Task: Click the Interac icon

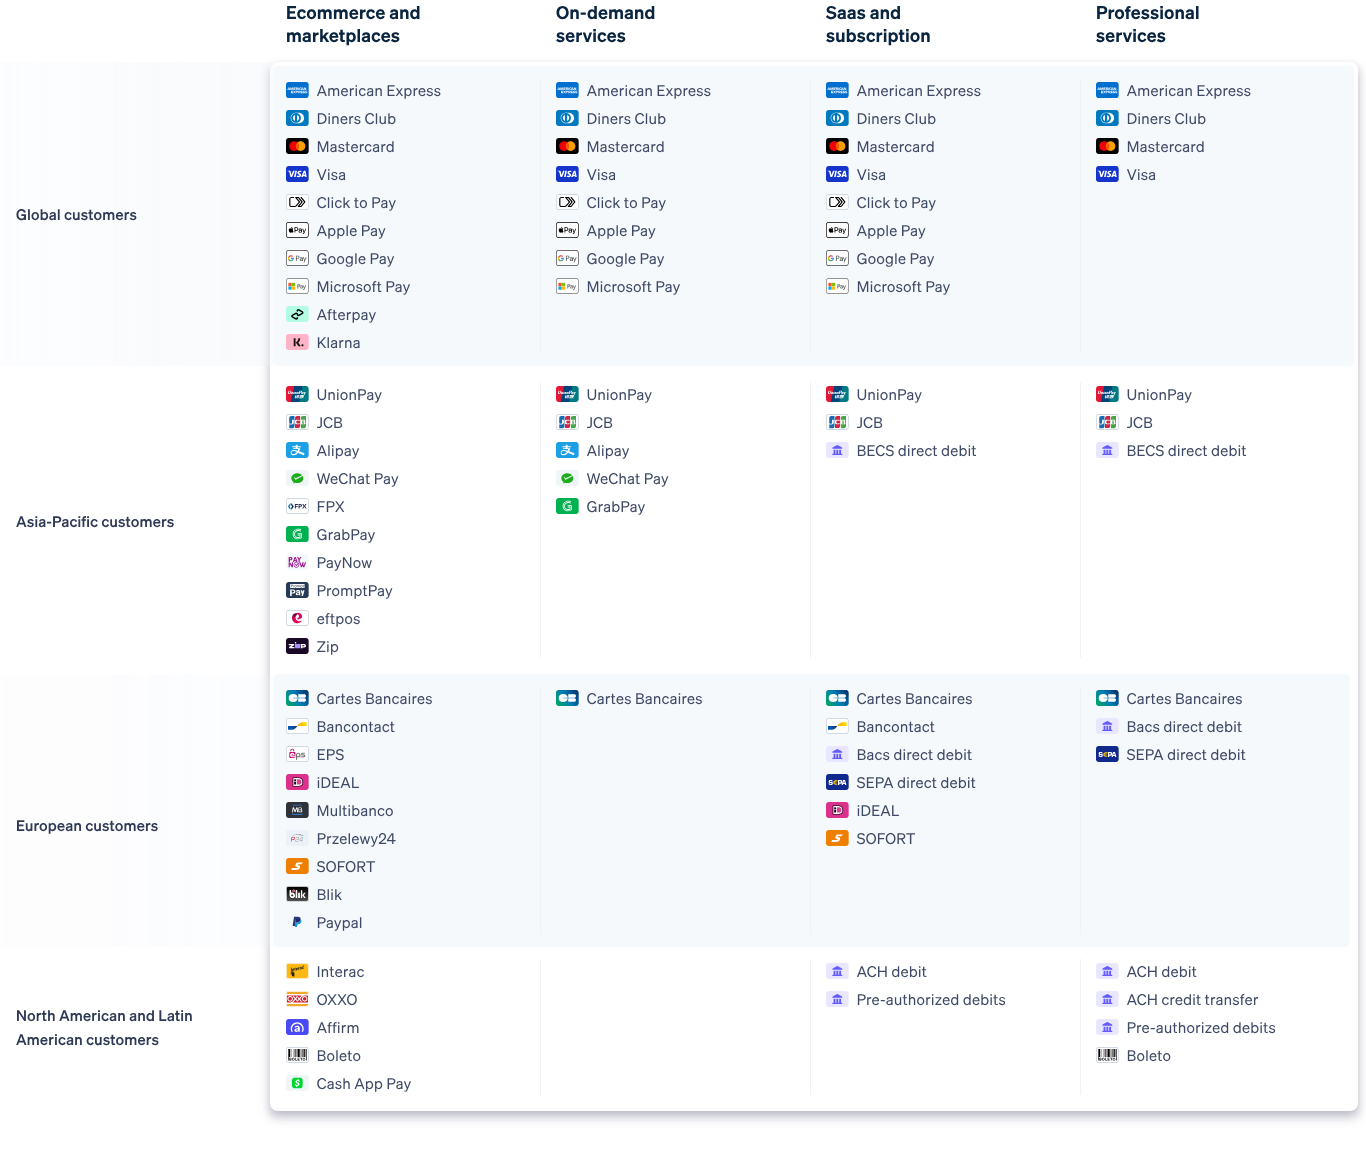Action: click(x=297, y=971)
